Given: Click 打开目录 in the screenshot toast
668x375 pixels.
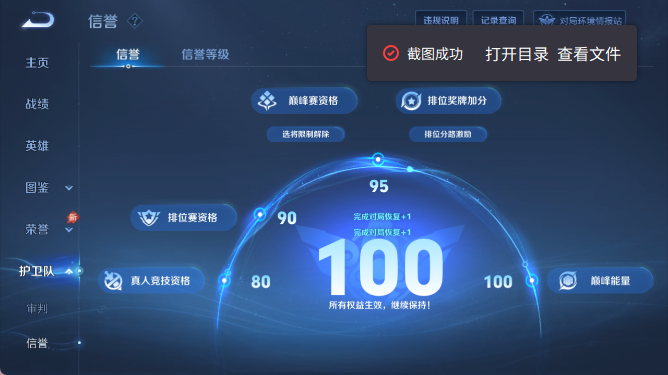Looking at the screenshot, I should (517, 54).
